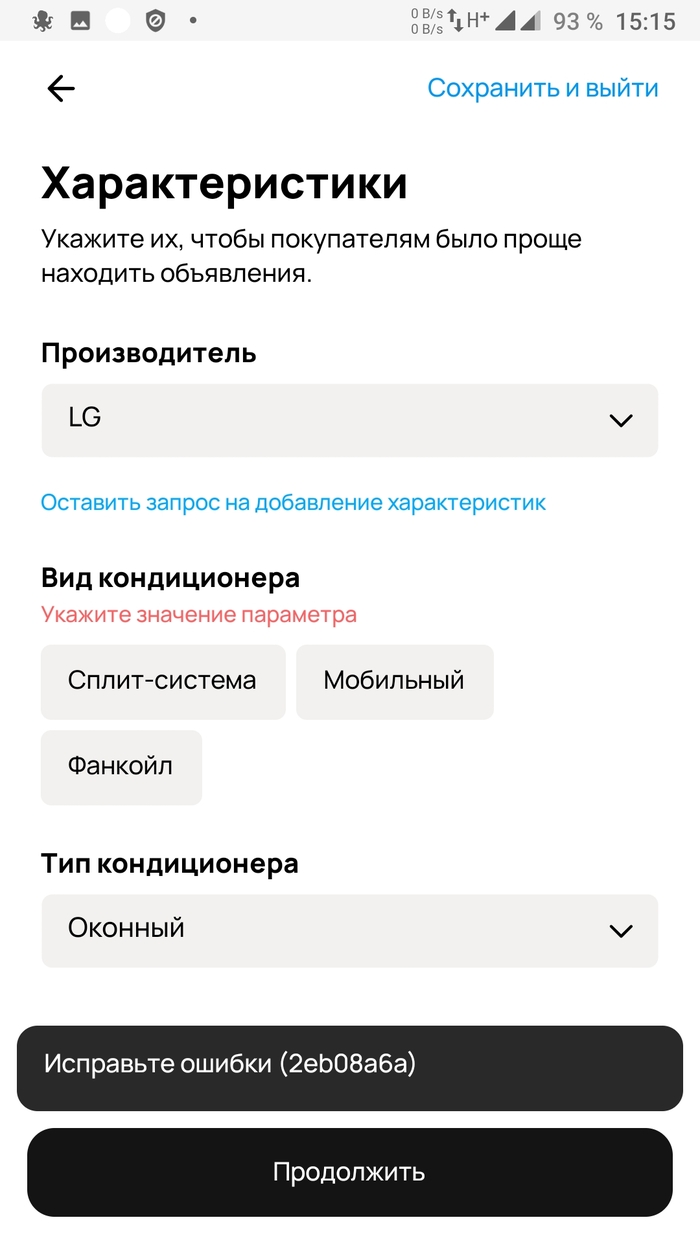
Task: Tap the back arrow icon
Action: pyautogui.click(x=61, y=89)
